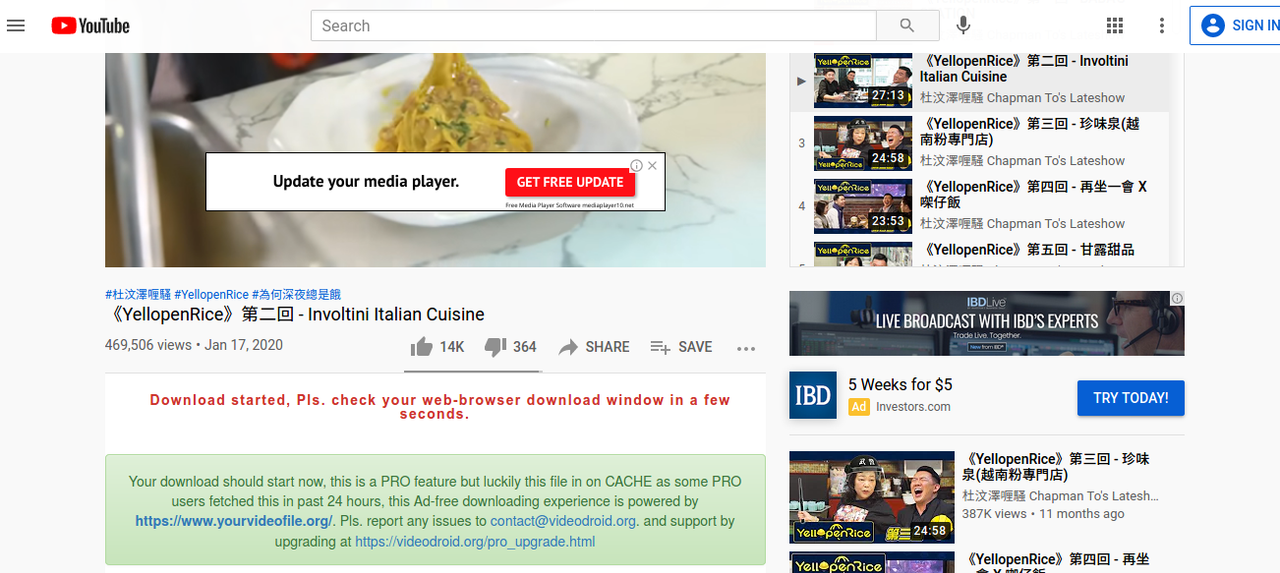This screenshot has width=1280, height=573.
Task: Open recommended video 第三回 珍味泉 thumbnail
Action: tap(873, 498)
